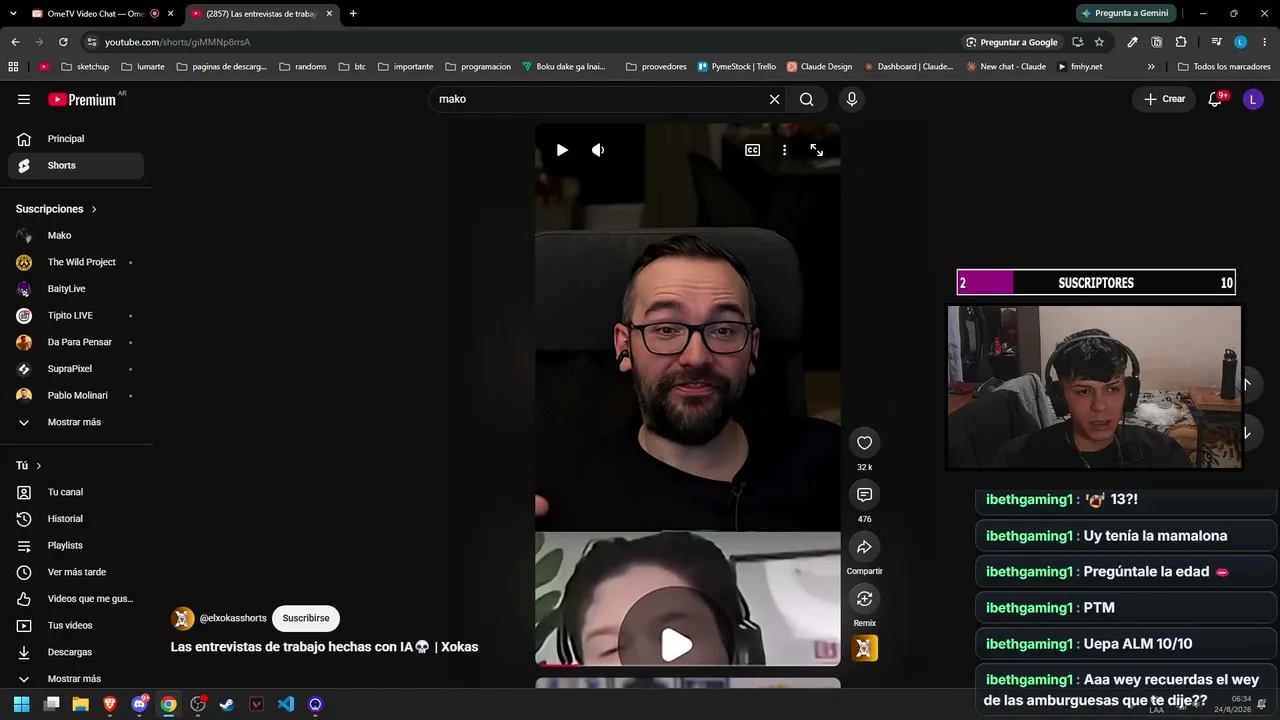The height and width of the screenshot is (720, 1280).
Task: Click the install/cast screen icon in the address bar
Action: tap(1077, 42)
